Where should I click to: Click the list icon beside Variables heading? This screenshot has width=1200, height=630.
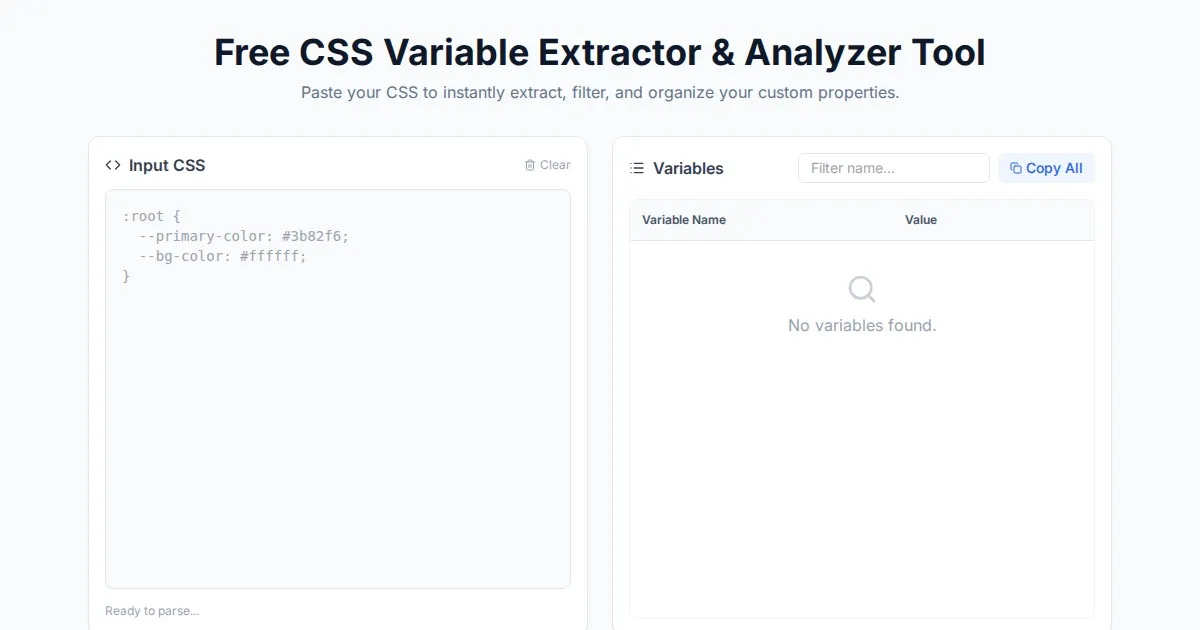click(x=637, y=168)
